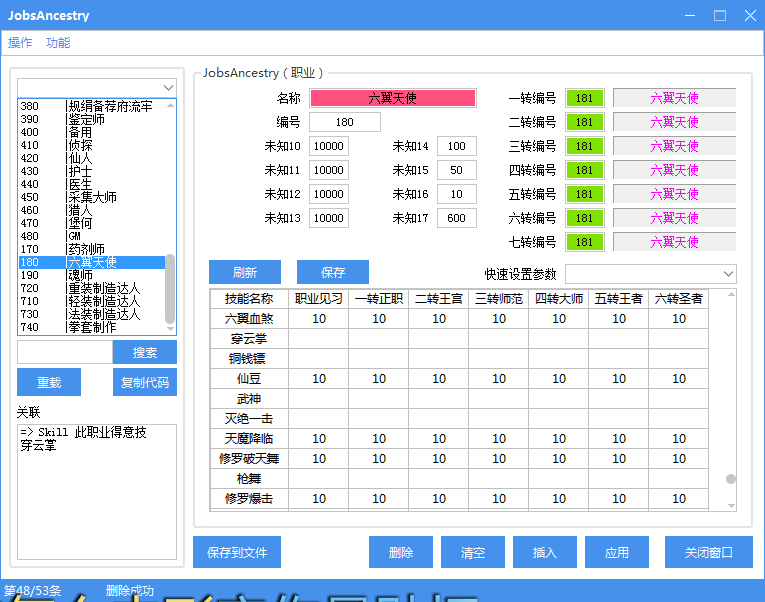Click 六翼天使 name box beside 七转编号
The height and width of the screenshot is (602, 765).
(674, 242)
